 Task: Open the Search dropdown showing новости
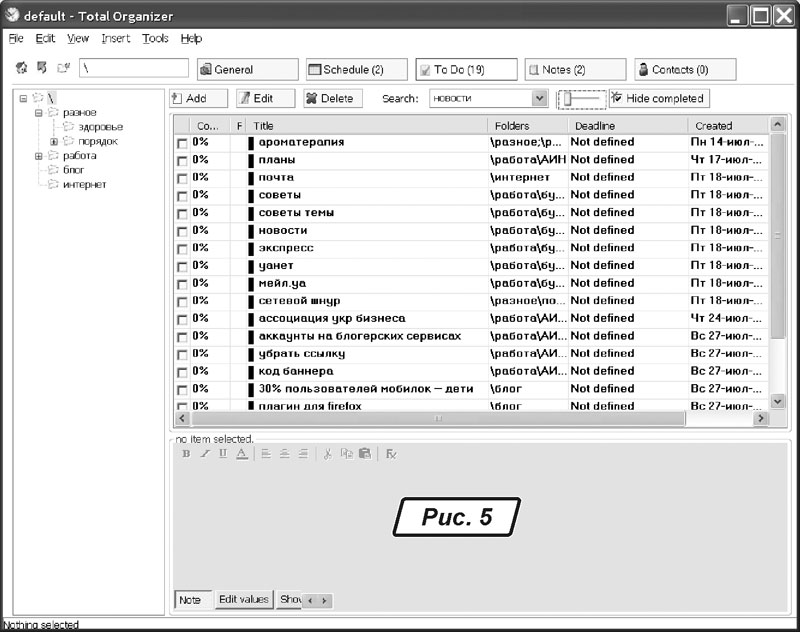point(540,98)
